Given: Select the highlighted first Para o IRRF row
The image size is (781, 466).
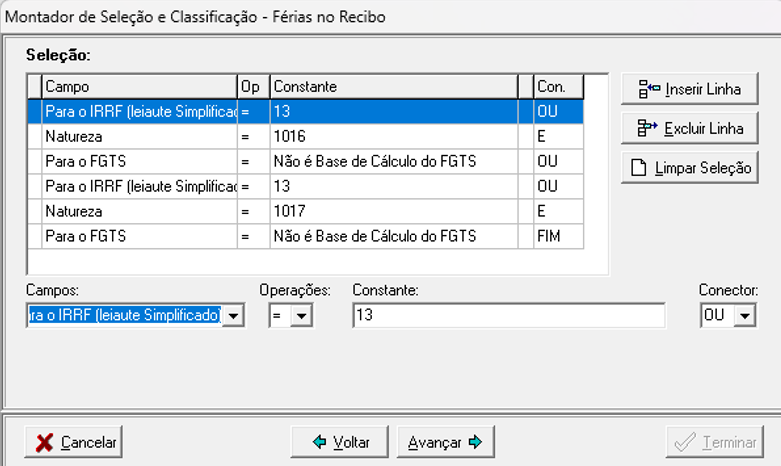Looking at the screenshot, I should (x=138, y=112).
